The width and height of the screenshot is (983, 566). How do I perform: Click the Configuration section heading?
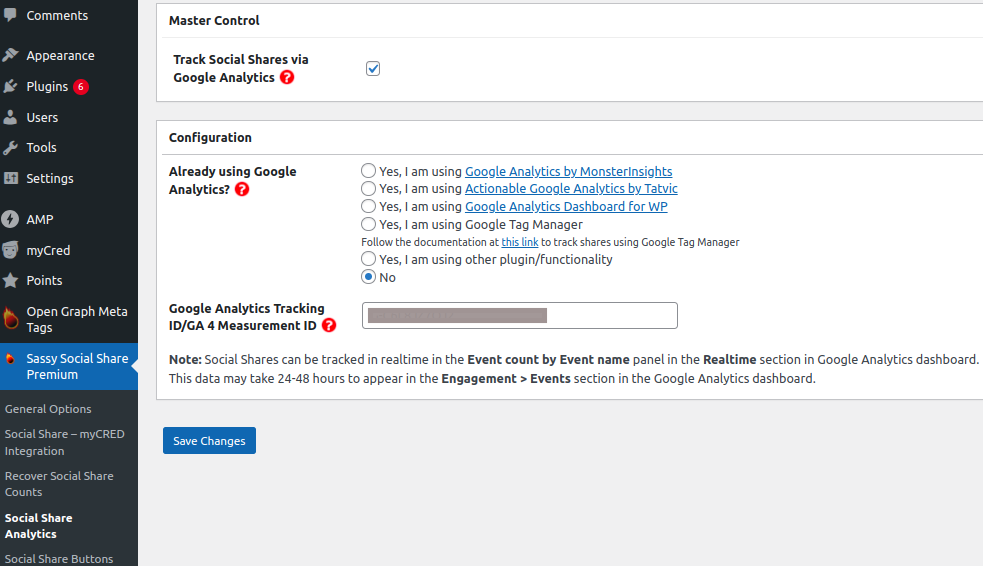210,137
